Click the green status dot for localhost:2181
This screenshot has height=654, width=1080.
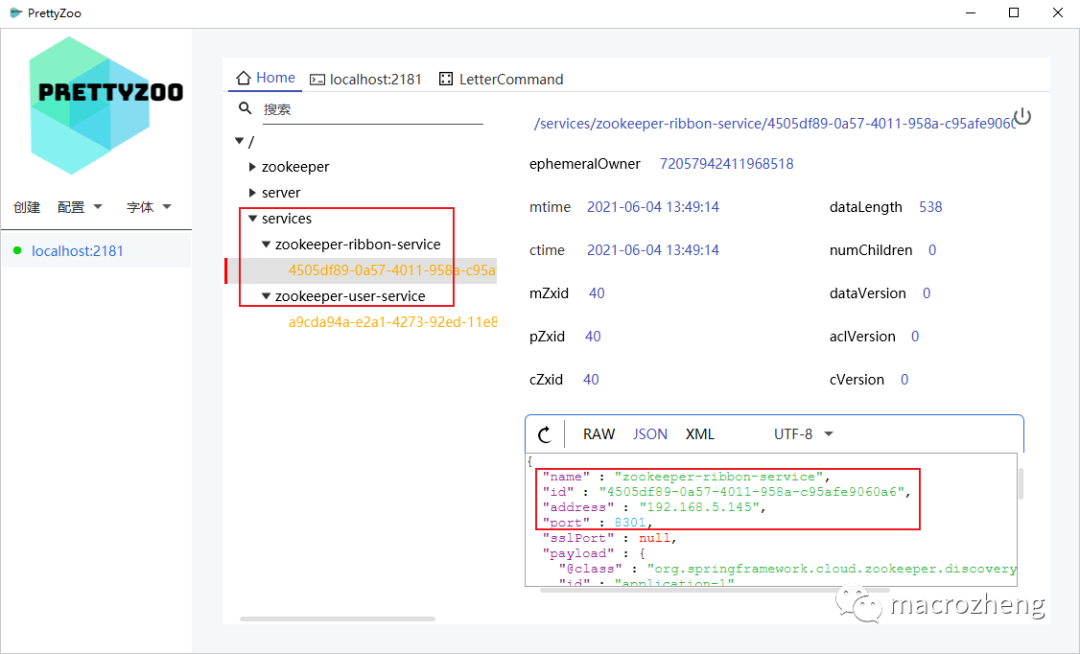(x=17, y=251)
